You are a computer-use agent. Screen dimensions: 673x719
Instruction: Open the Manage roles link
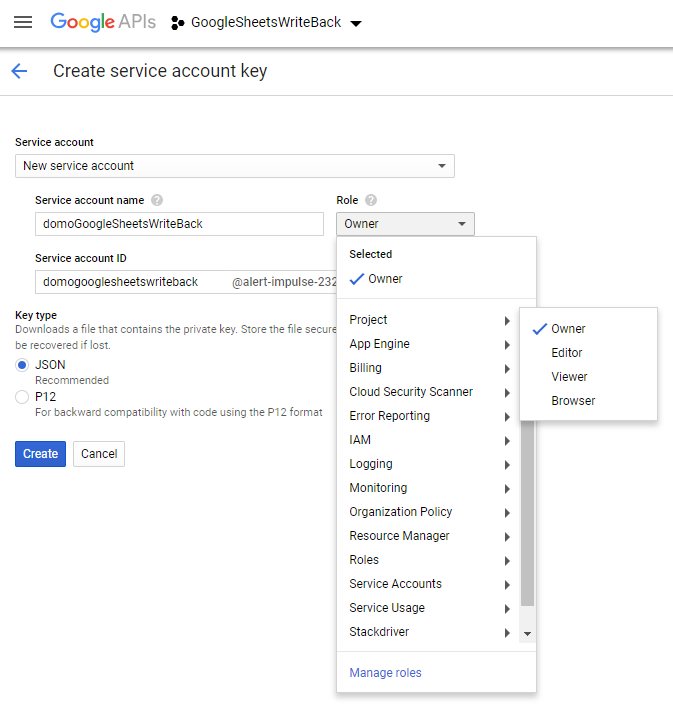385,673
